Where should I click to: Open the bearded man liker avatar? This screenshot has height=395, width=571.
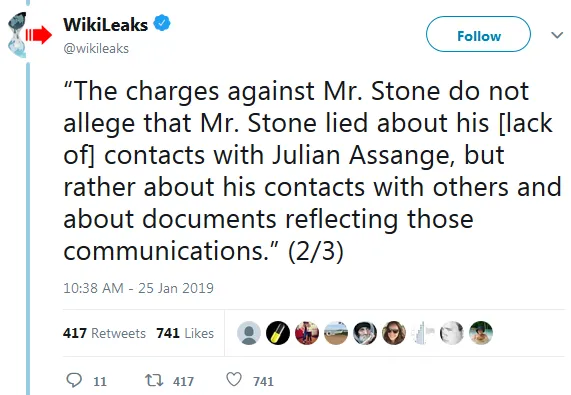click(x=365, y=333)
